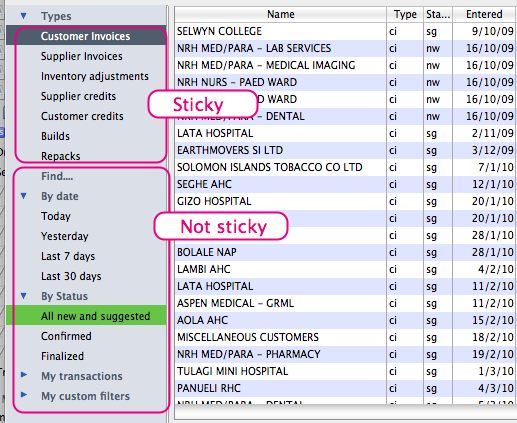
Task: Select the SELWYN COLLEGE row
Action: 346,31
